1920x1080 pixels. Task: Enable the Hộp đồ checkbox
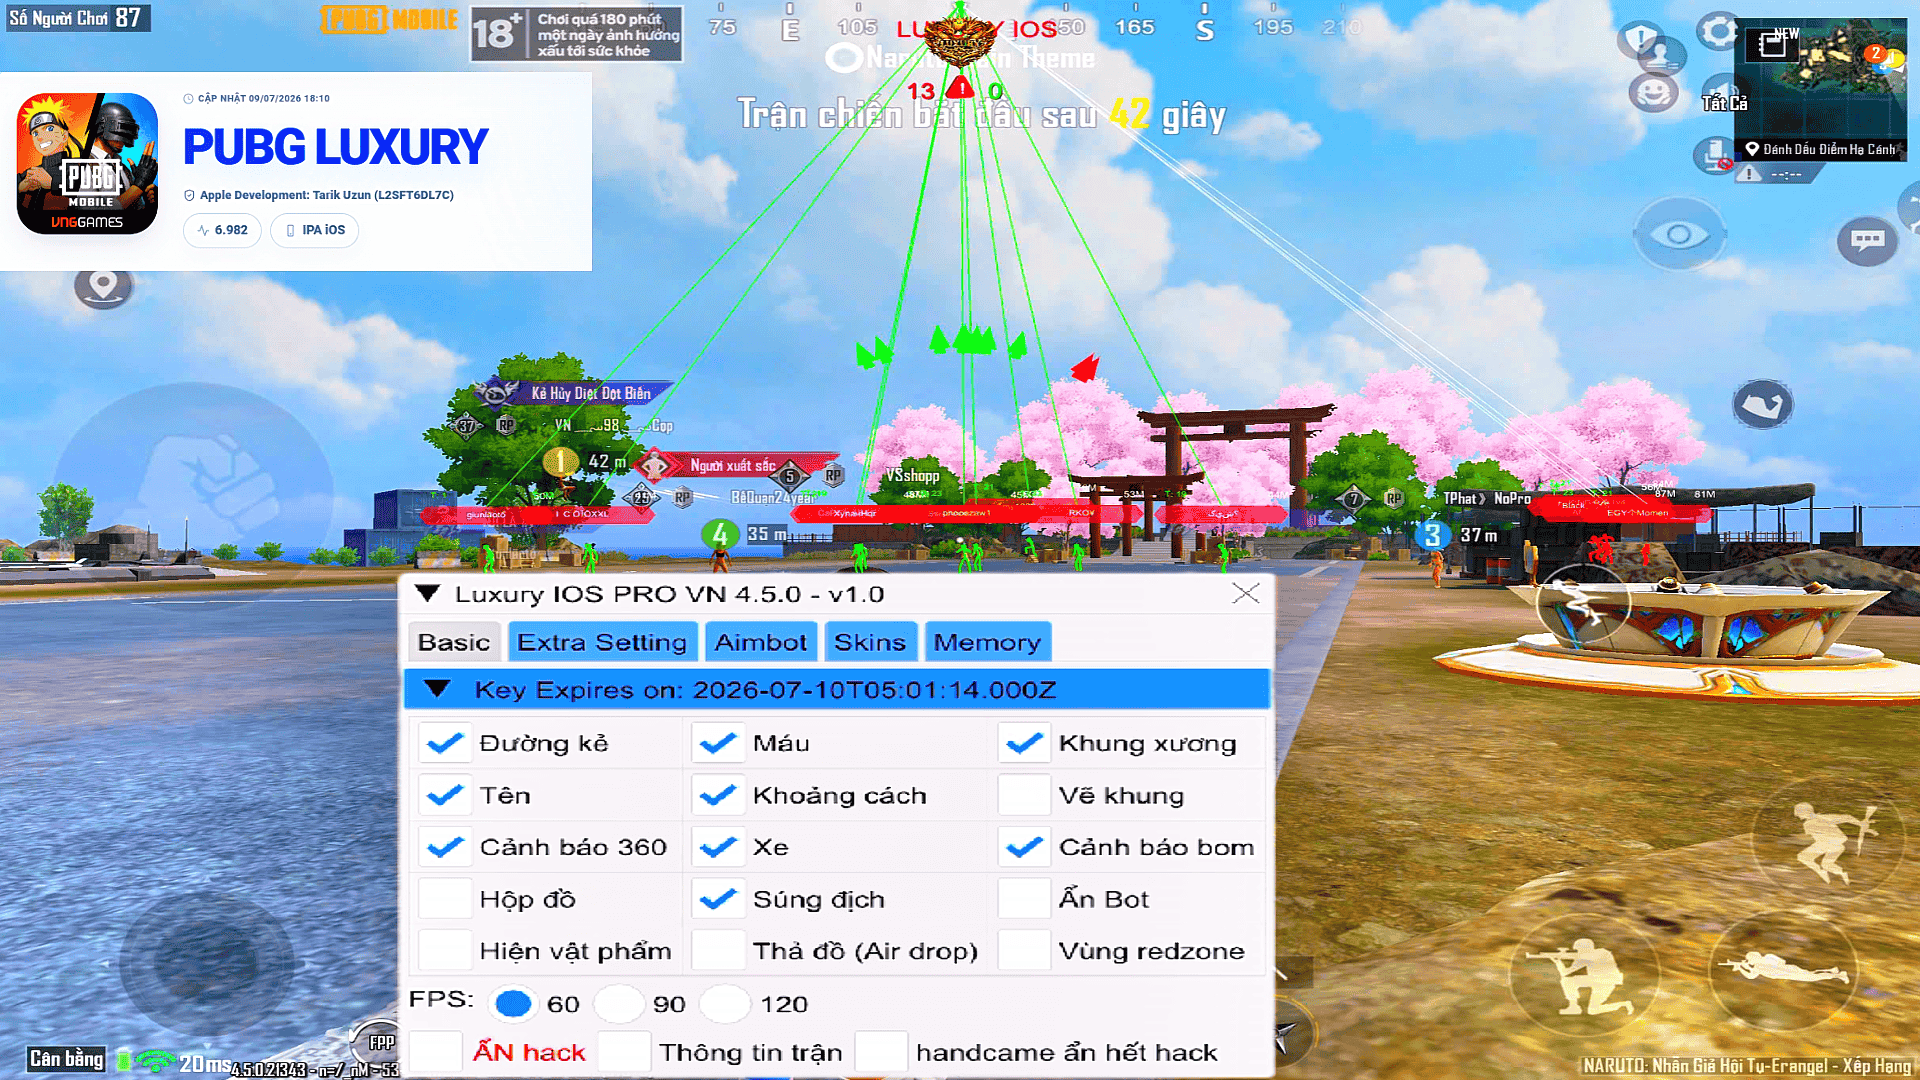pos(444,899)
